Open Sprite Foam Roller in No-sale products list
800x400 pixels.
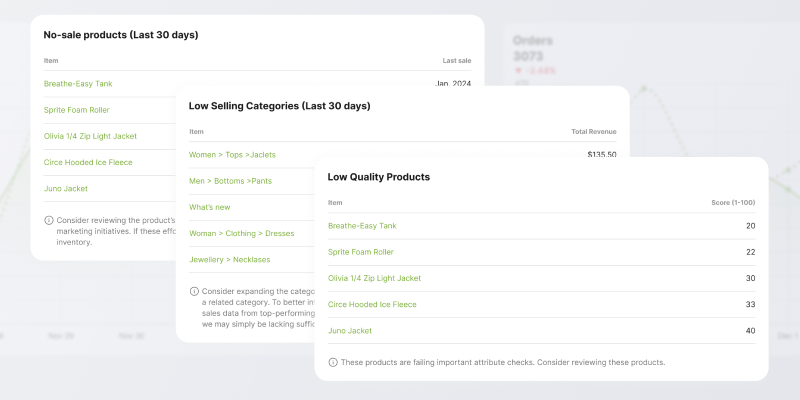[x=77, y=110]
